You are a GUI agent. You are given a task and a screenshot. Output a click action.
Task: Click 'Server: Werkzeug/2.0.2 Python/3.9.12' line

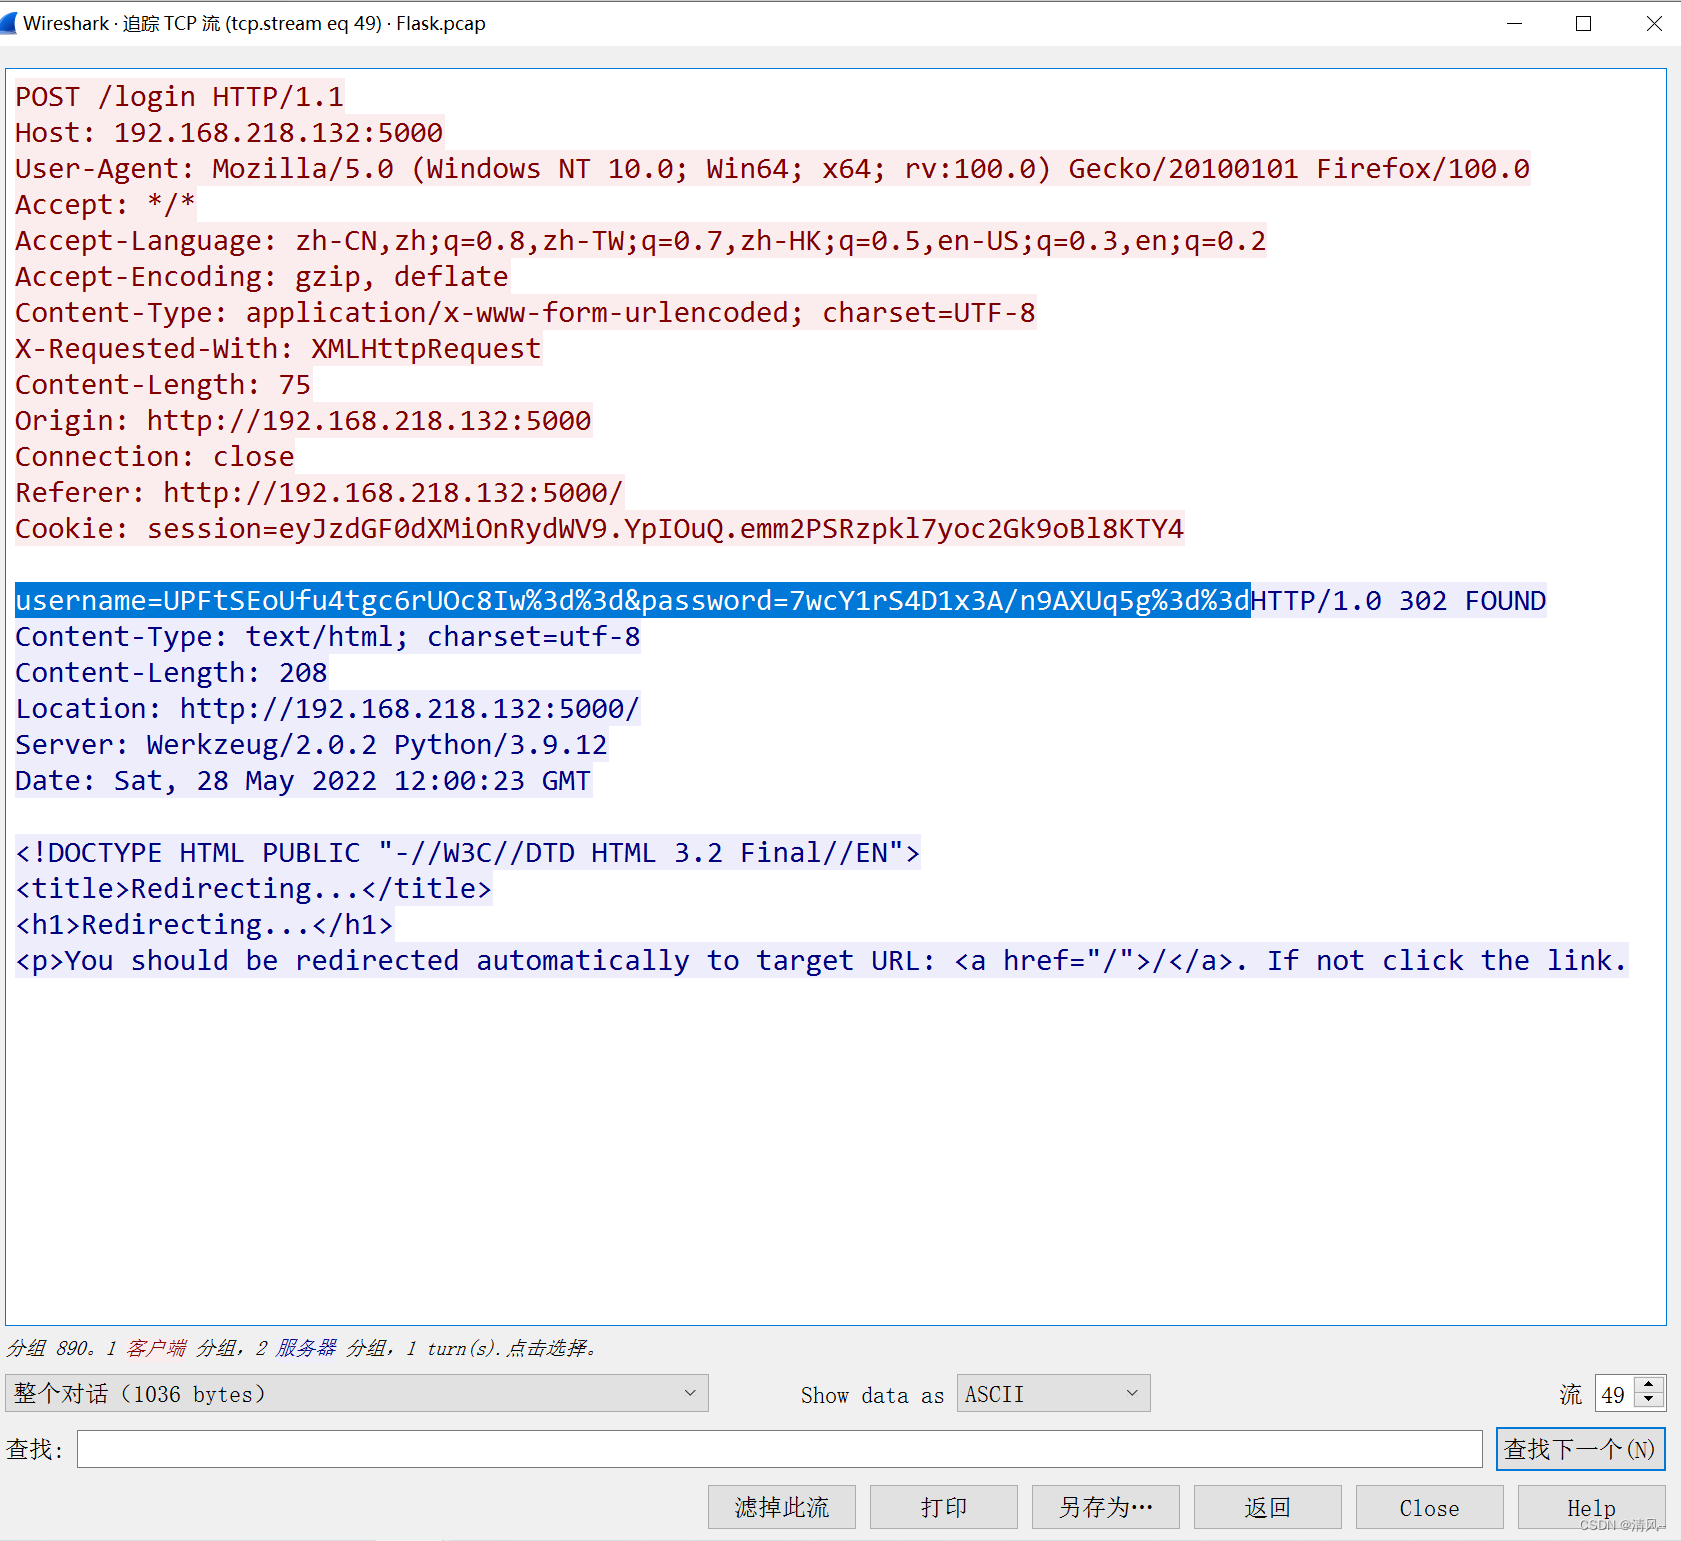coord(311,745)
